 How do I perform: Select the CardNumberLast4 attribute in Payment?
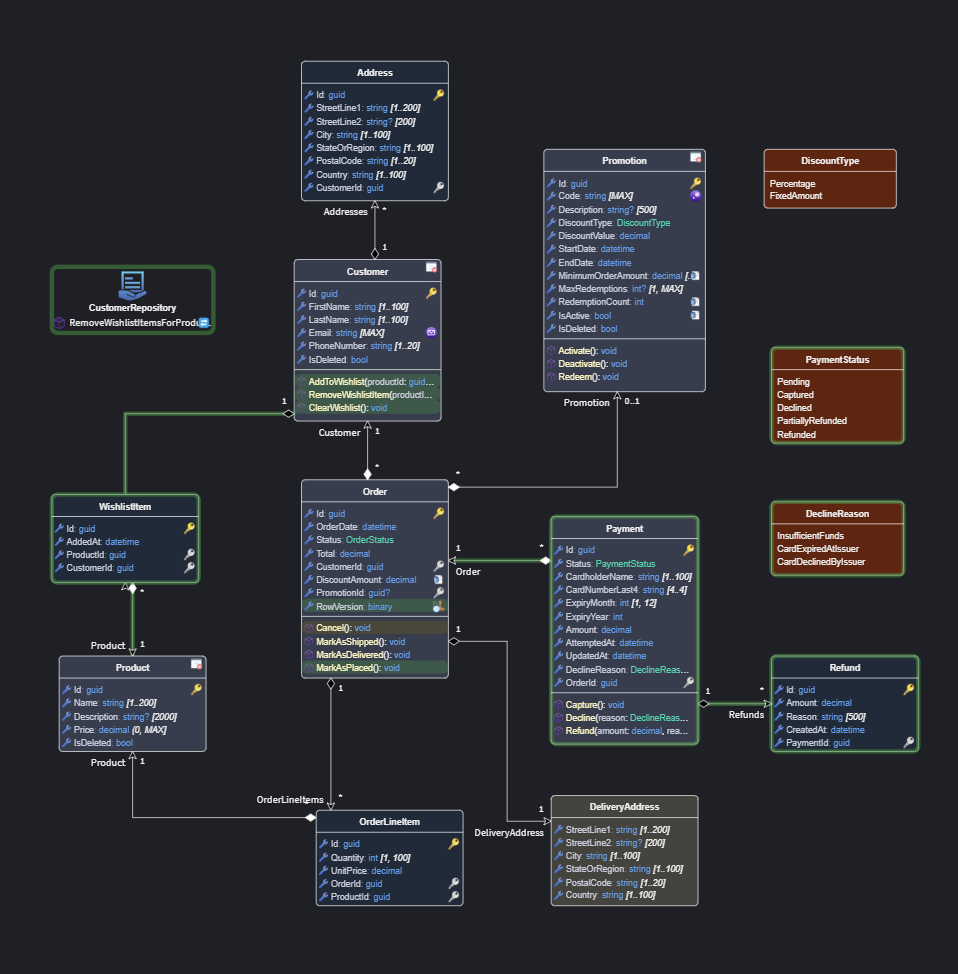click(624, 589)
